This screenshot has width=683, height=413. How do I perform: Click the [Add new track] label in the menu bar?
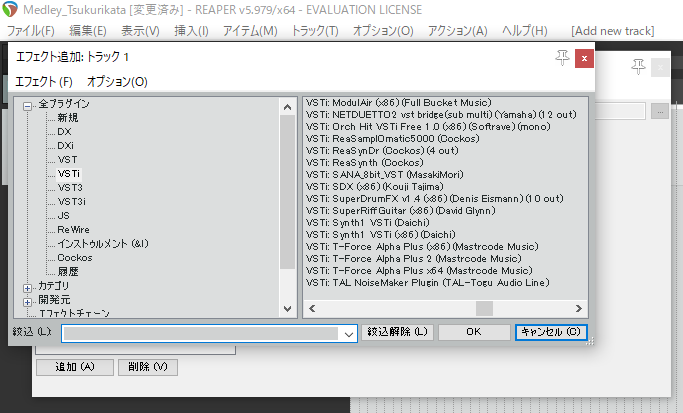coord(612,31)
